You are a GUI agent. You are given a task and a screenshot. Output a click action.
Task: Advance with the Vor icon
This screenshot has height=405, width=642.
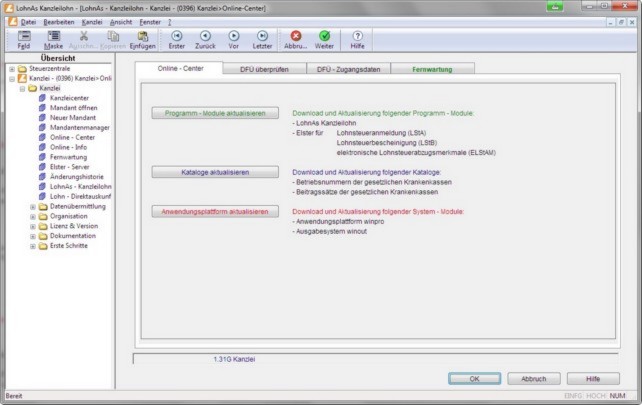(233, 40)
